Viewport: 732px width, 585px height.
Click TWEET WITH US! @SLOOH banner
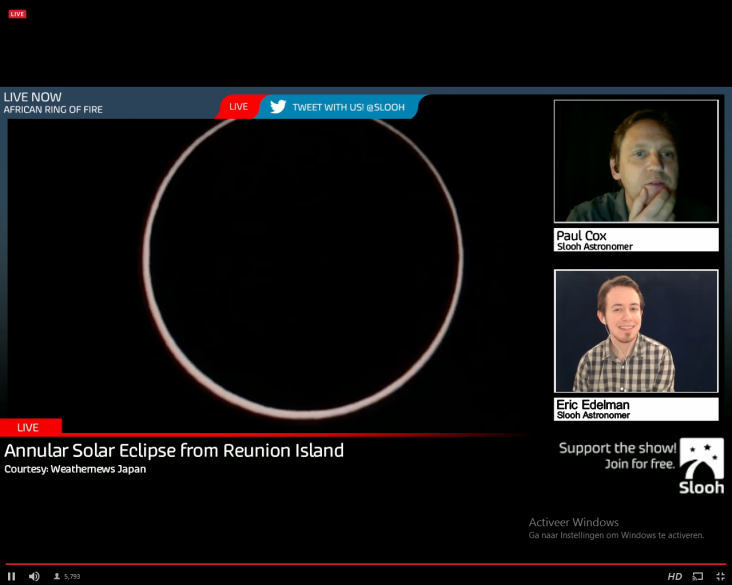pos(341,107)
